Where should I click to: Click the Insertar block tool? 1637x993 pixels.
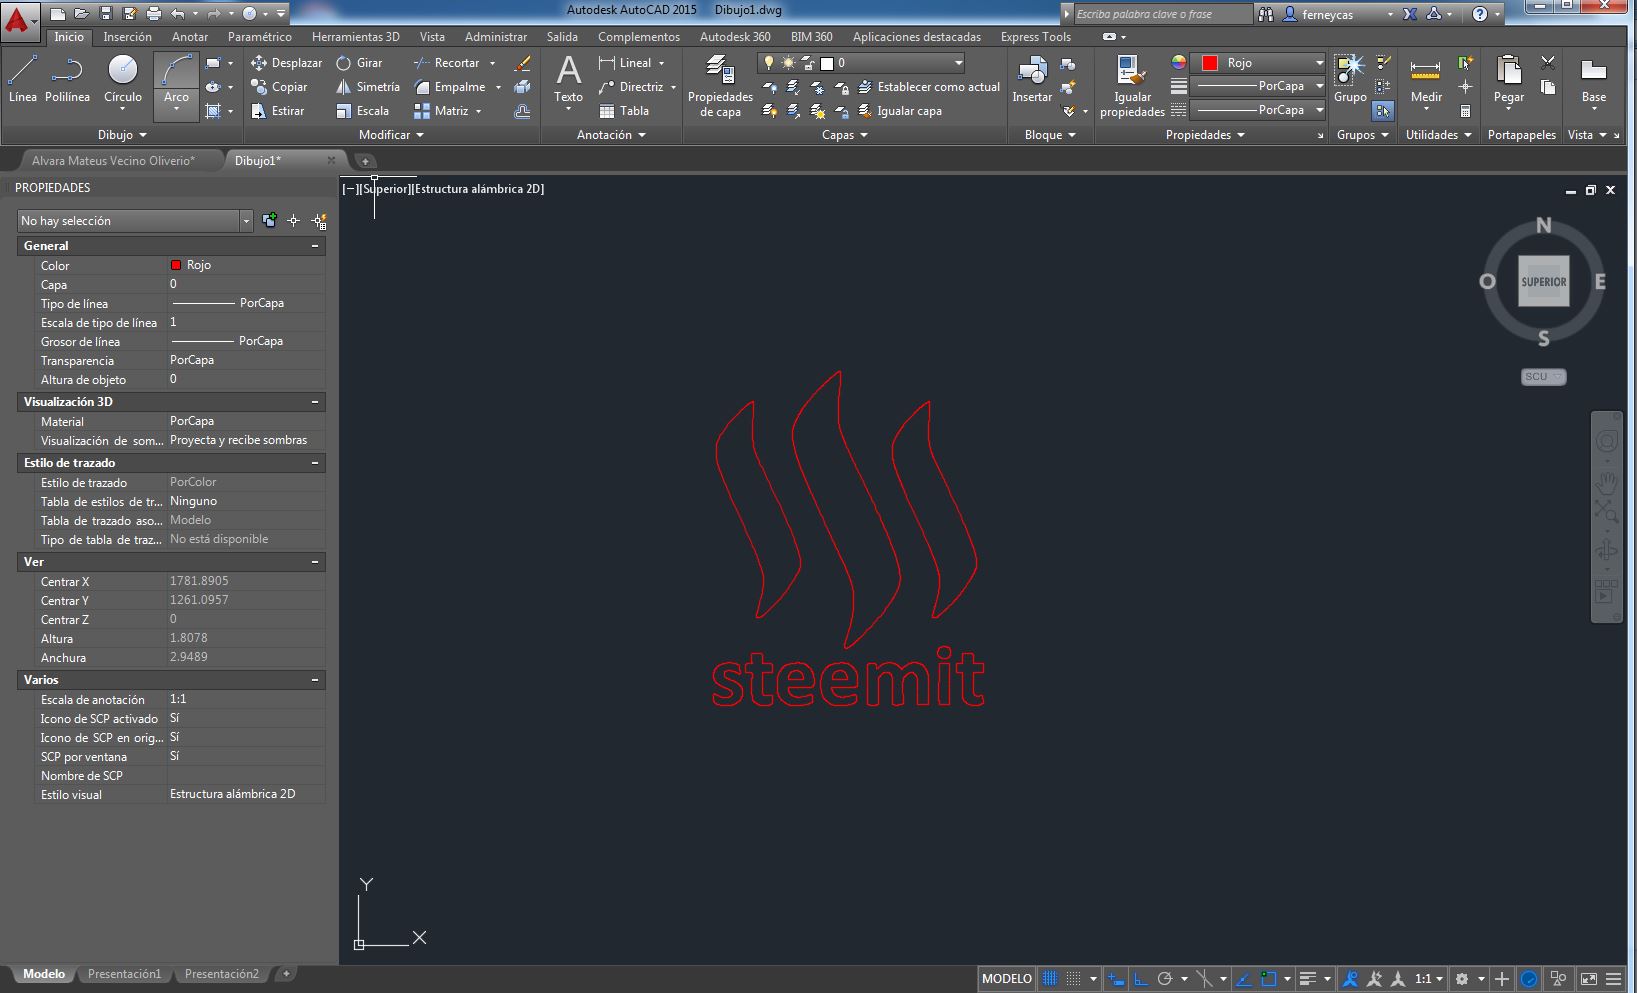(1032, 79)
